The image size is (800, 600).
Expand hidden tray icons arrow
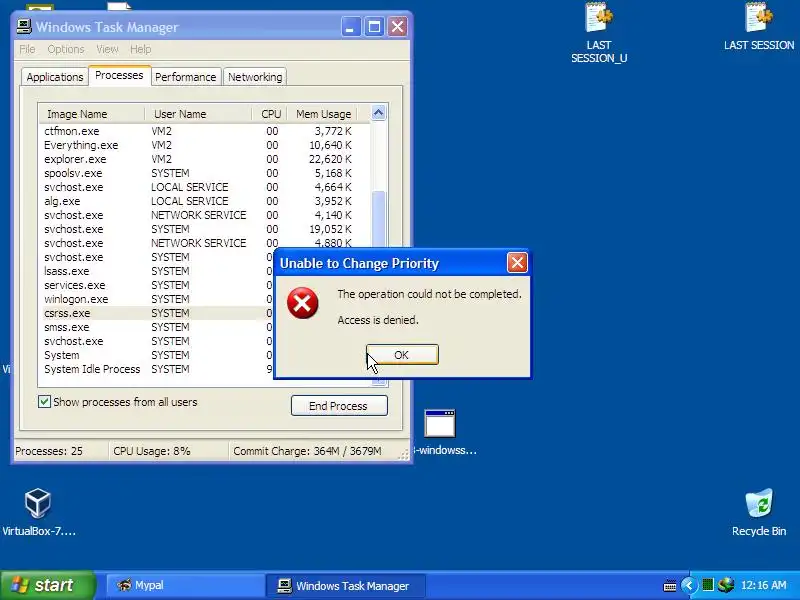point(689,585)
